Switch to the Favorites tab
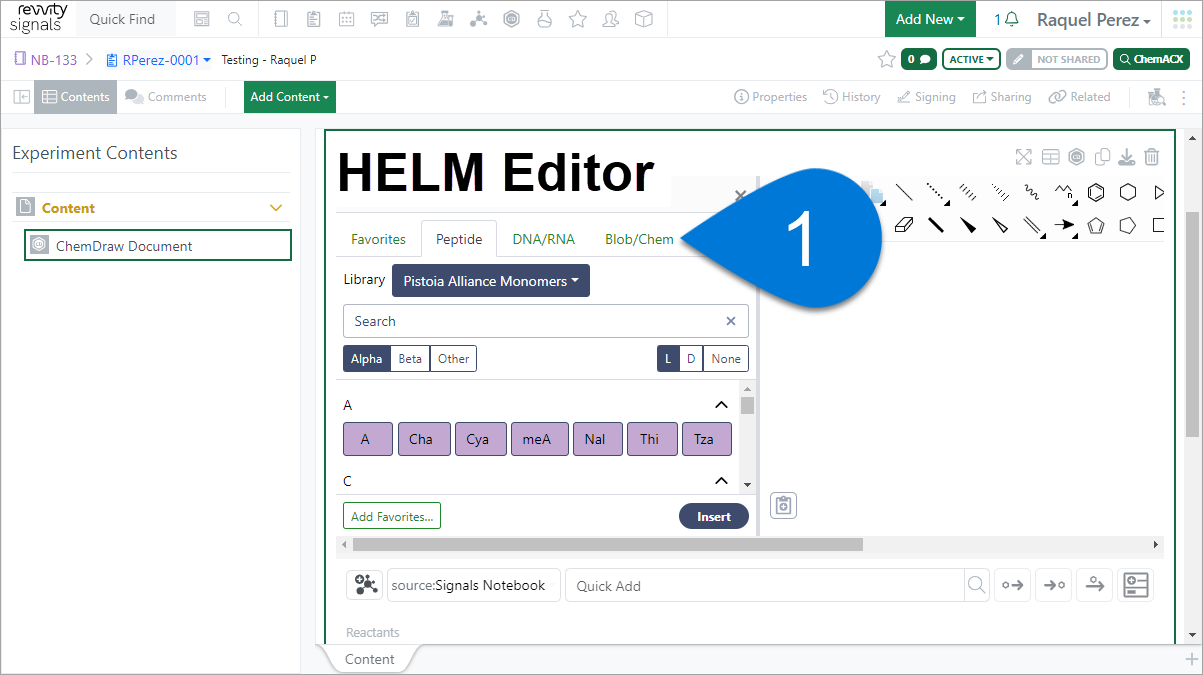 [378, 239]
